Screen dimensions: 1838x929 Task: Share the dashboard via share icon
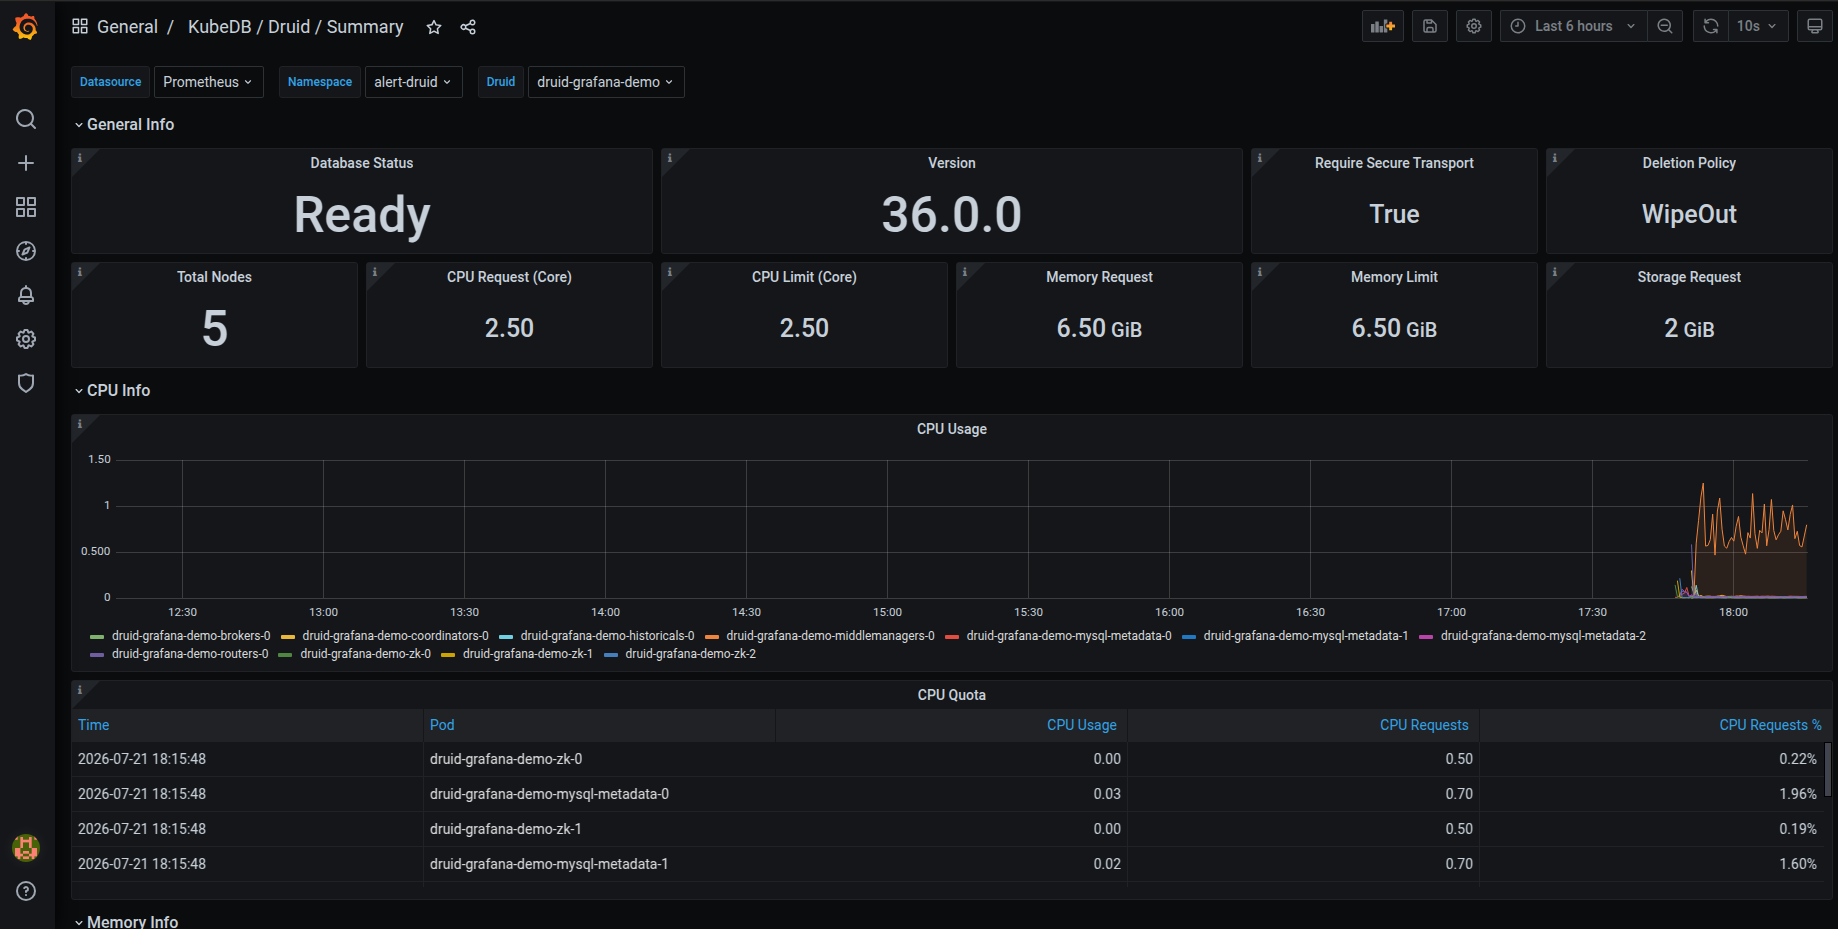tap(468, 27)
